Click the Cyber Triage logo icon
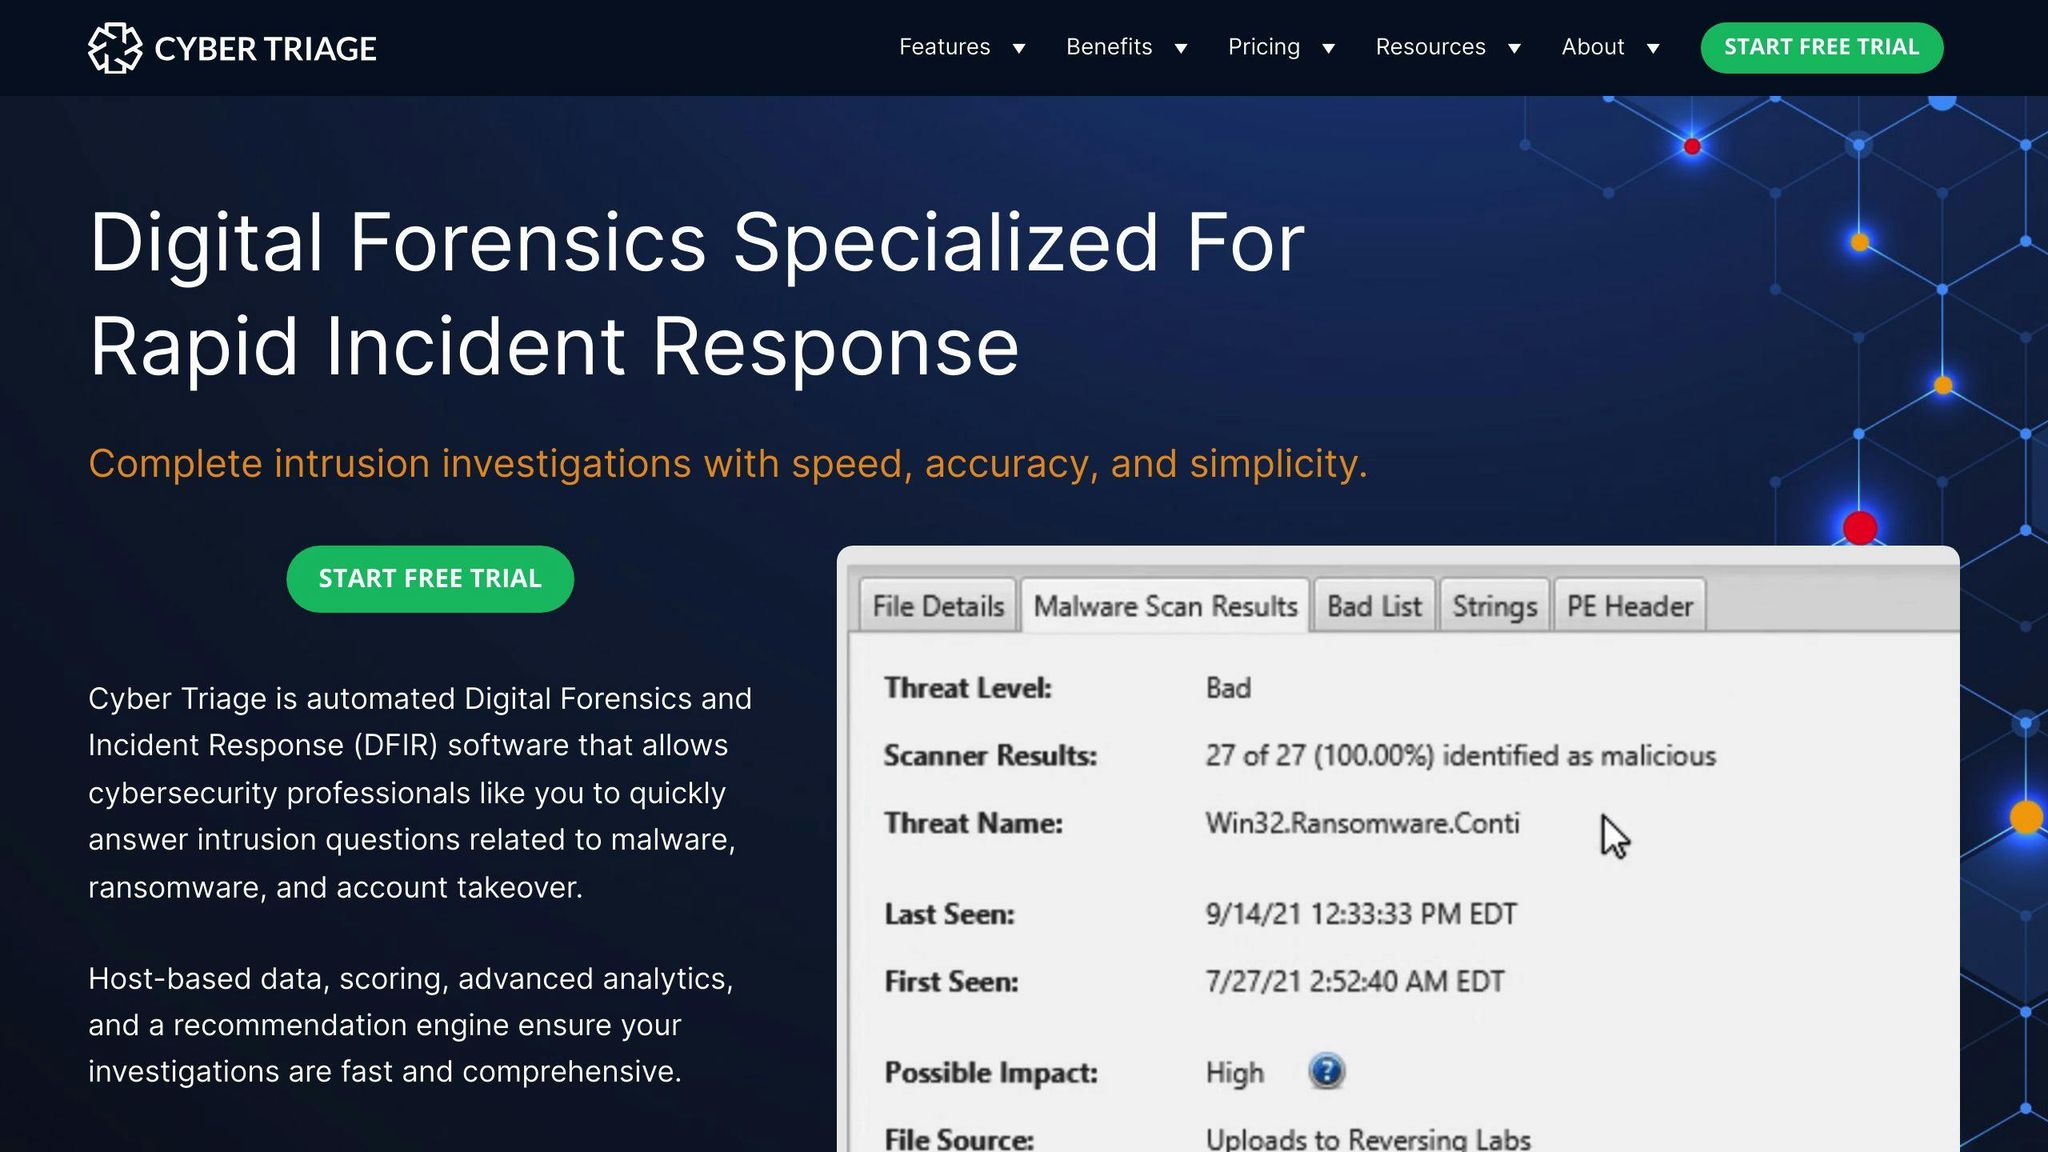 pyautogui.click(x=114, y=48)
